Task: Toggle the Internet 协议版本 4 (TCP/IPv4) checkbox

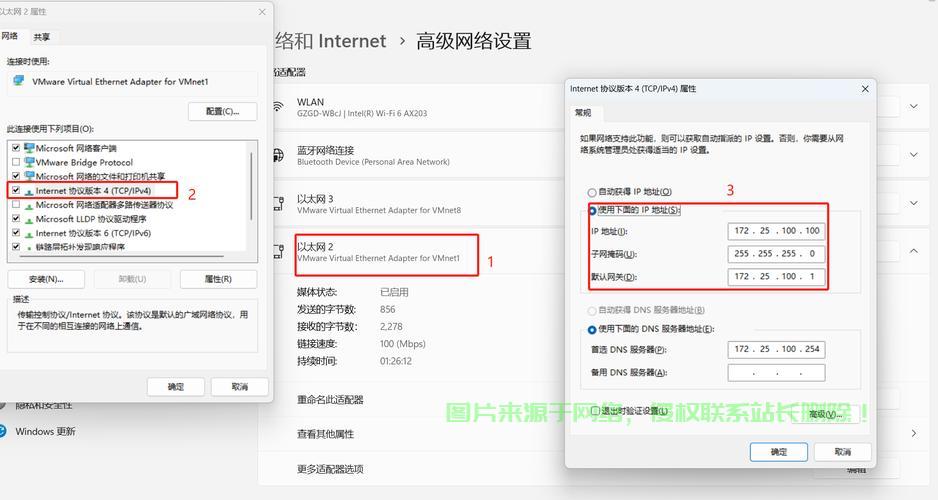Action: tap(16, 190)
